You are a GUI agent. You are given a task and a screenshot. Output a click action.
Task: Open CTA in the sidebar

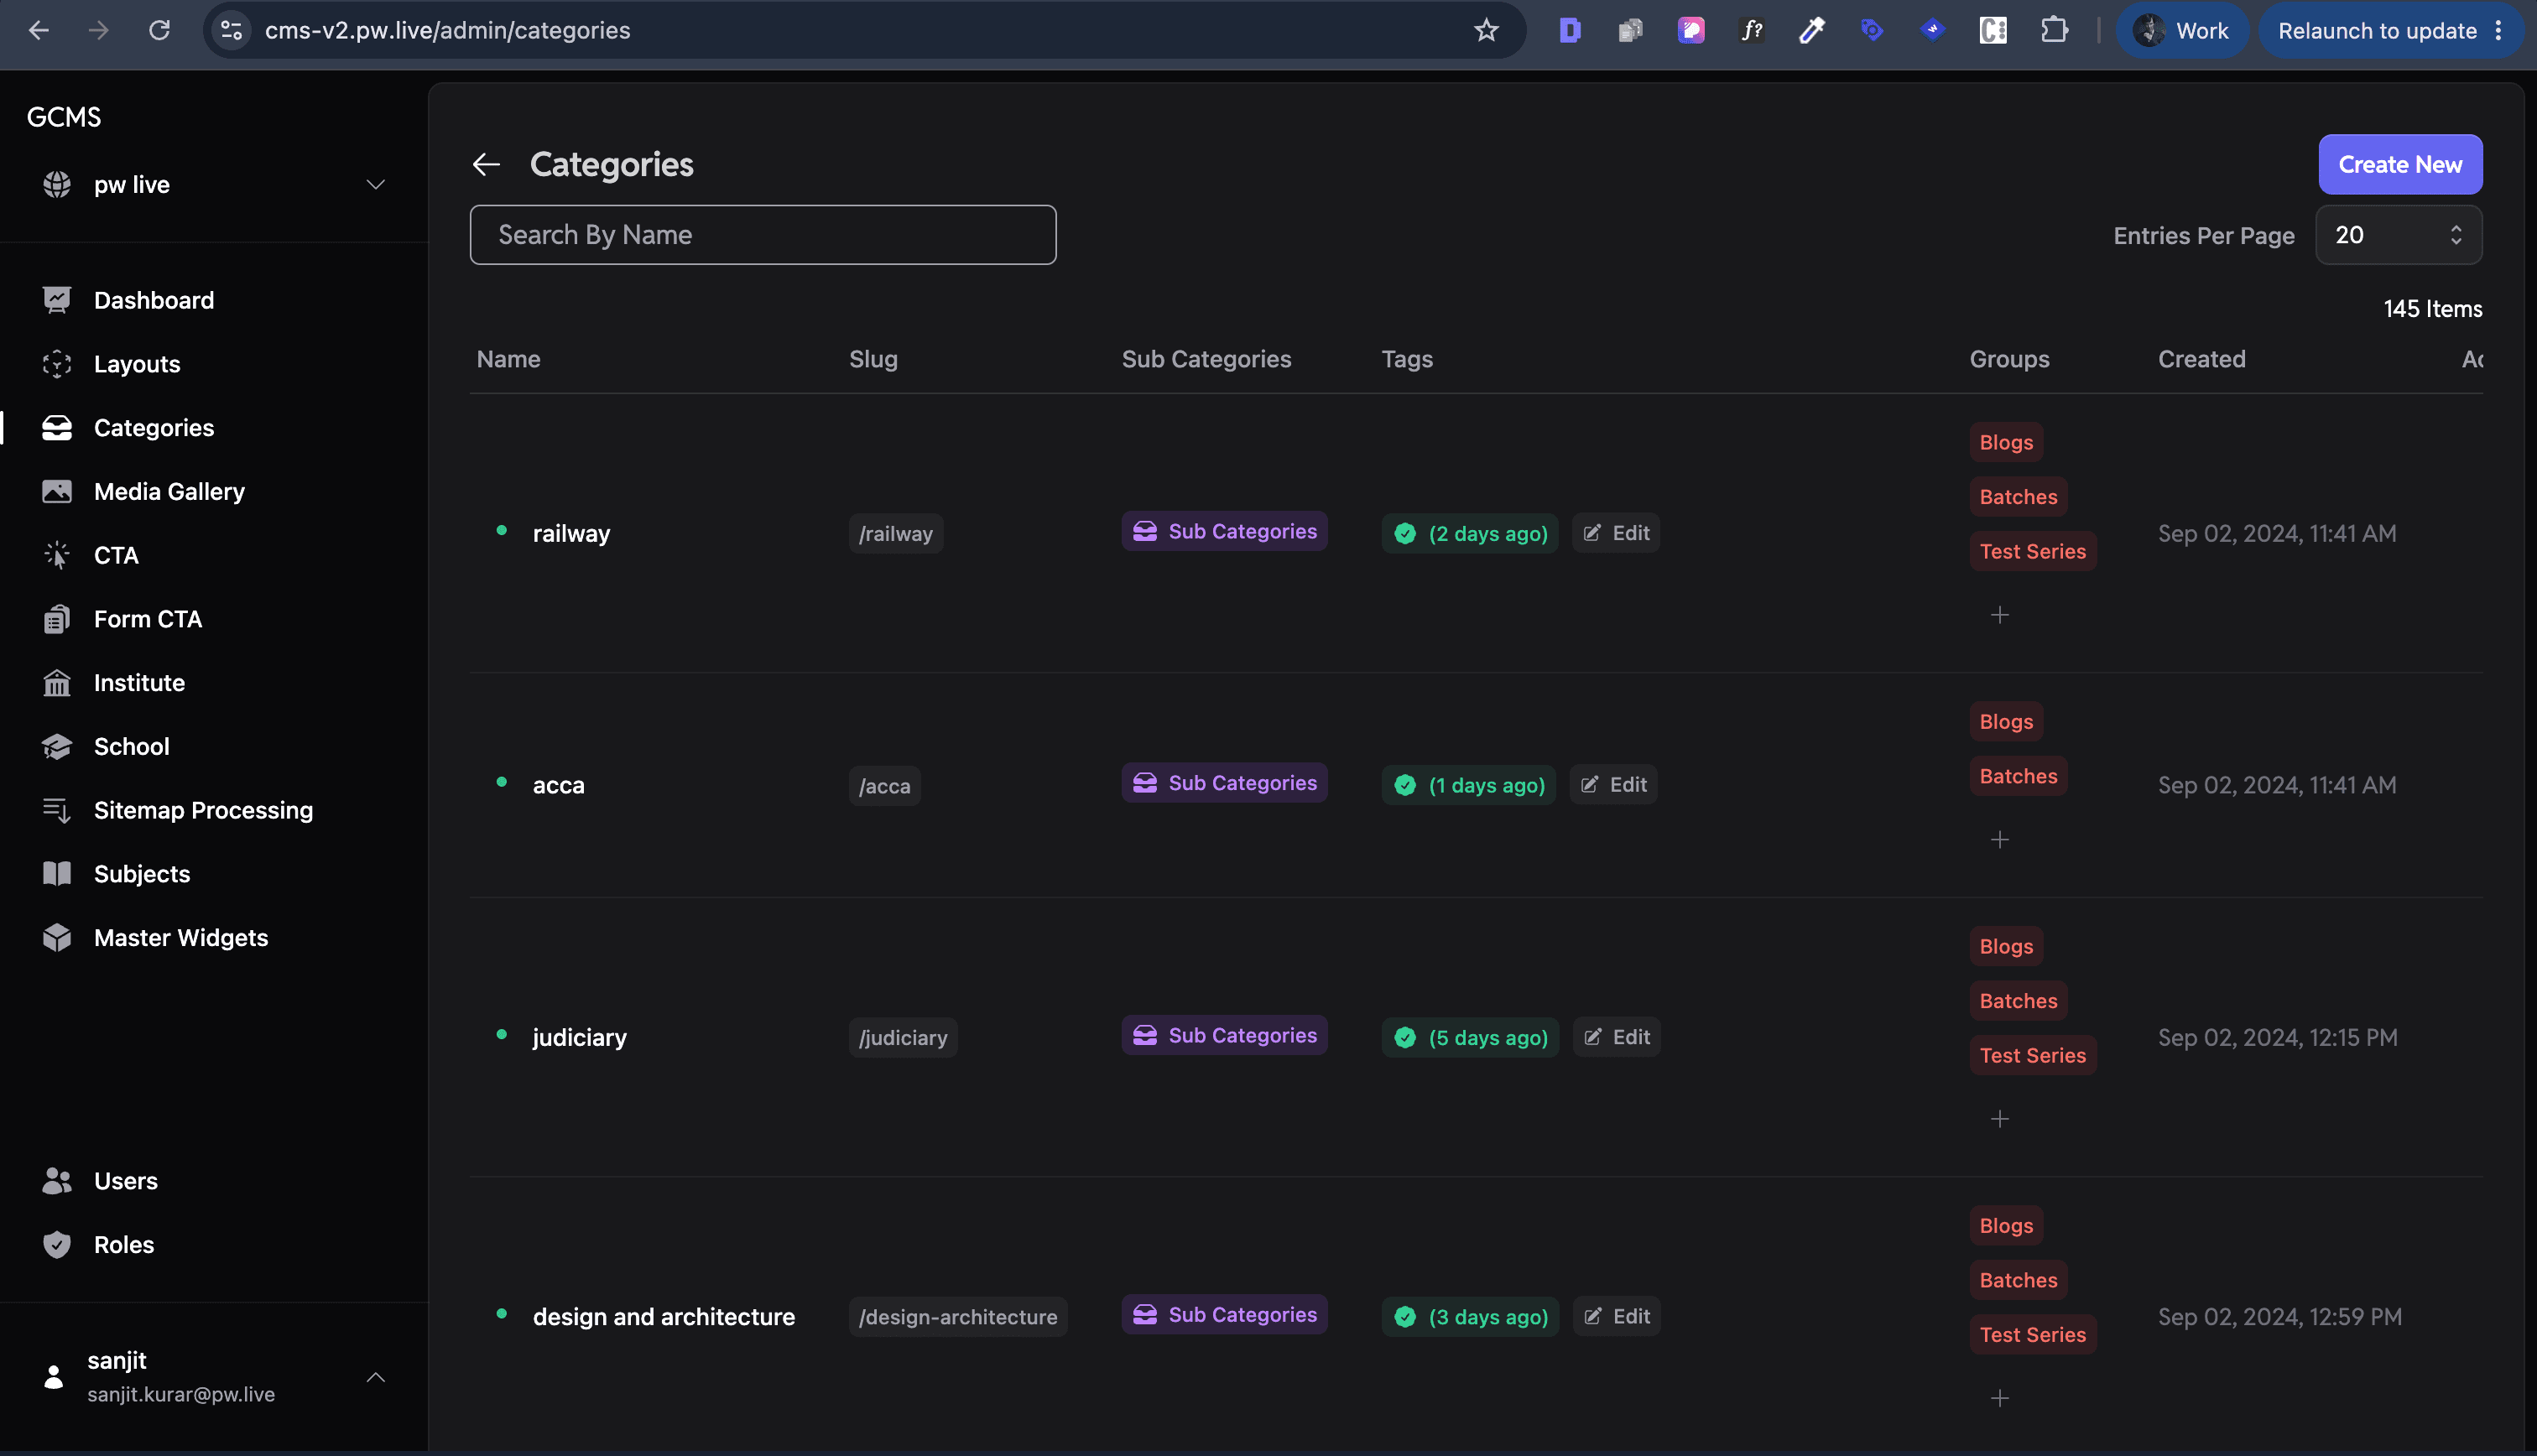pyautogui.click(x=116, y=555)
